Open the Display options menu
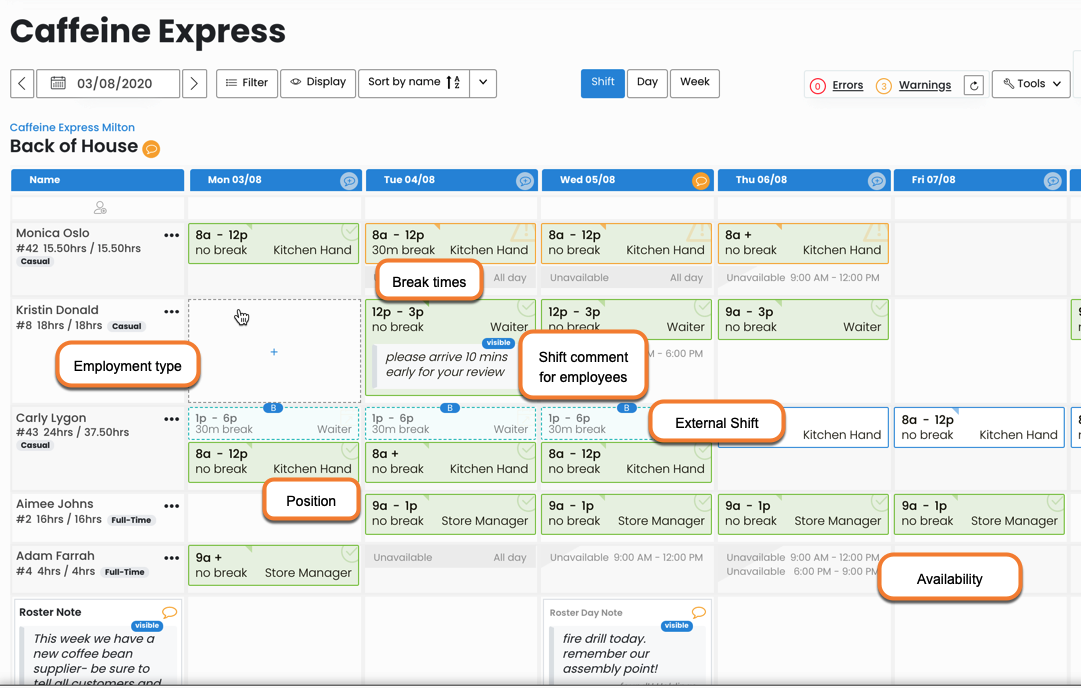Image resolution: width=1081 pixels, height=688 pixels. (x=318, y=83)
